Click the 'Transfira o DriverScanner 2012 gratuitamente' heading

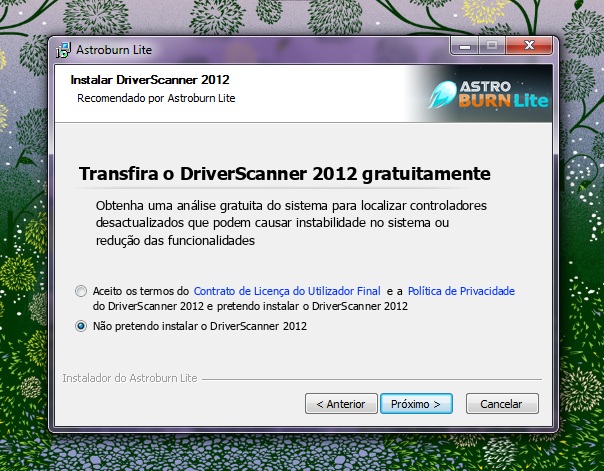click(285, 174)
